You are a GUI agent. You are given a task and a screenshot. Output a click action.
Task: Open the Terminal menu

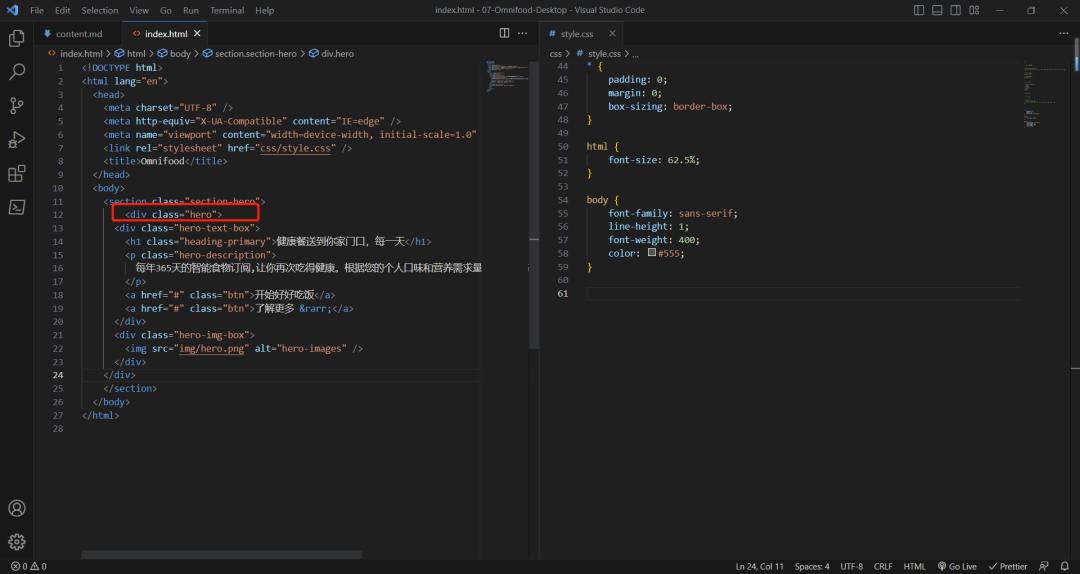point(226,10)
